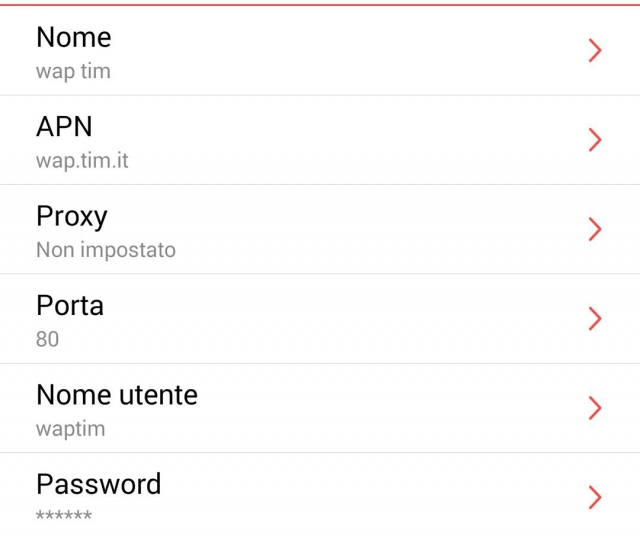Click the wap.tim.it APN value
The height and width of the screenshot is (540, 640).
tap(82, 161)
